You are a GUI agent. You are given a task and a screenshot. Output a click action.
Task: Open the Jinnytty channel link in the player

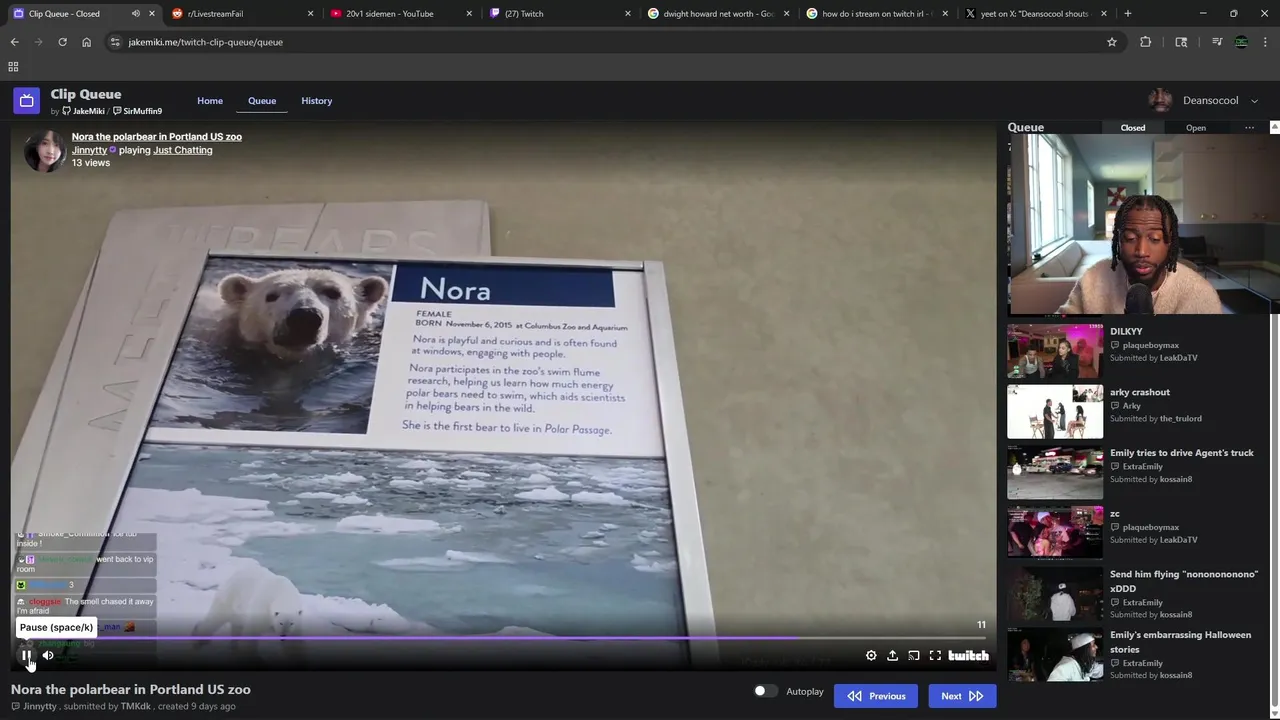click(x=90, y=150)
